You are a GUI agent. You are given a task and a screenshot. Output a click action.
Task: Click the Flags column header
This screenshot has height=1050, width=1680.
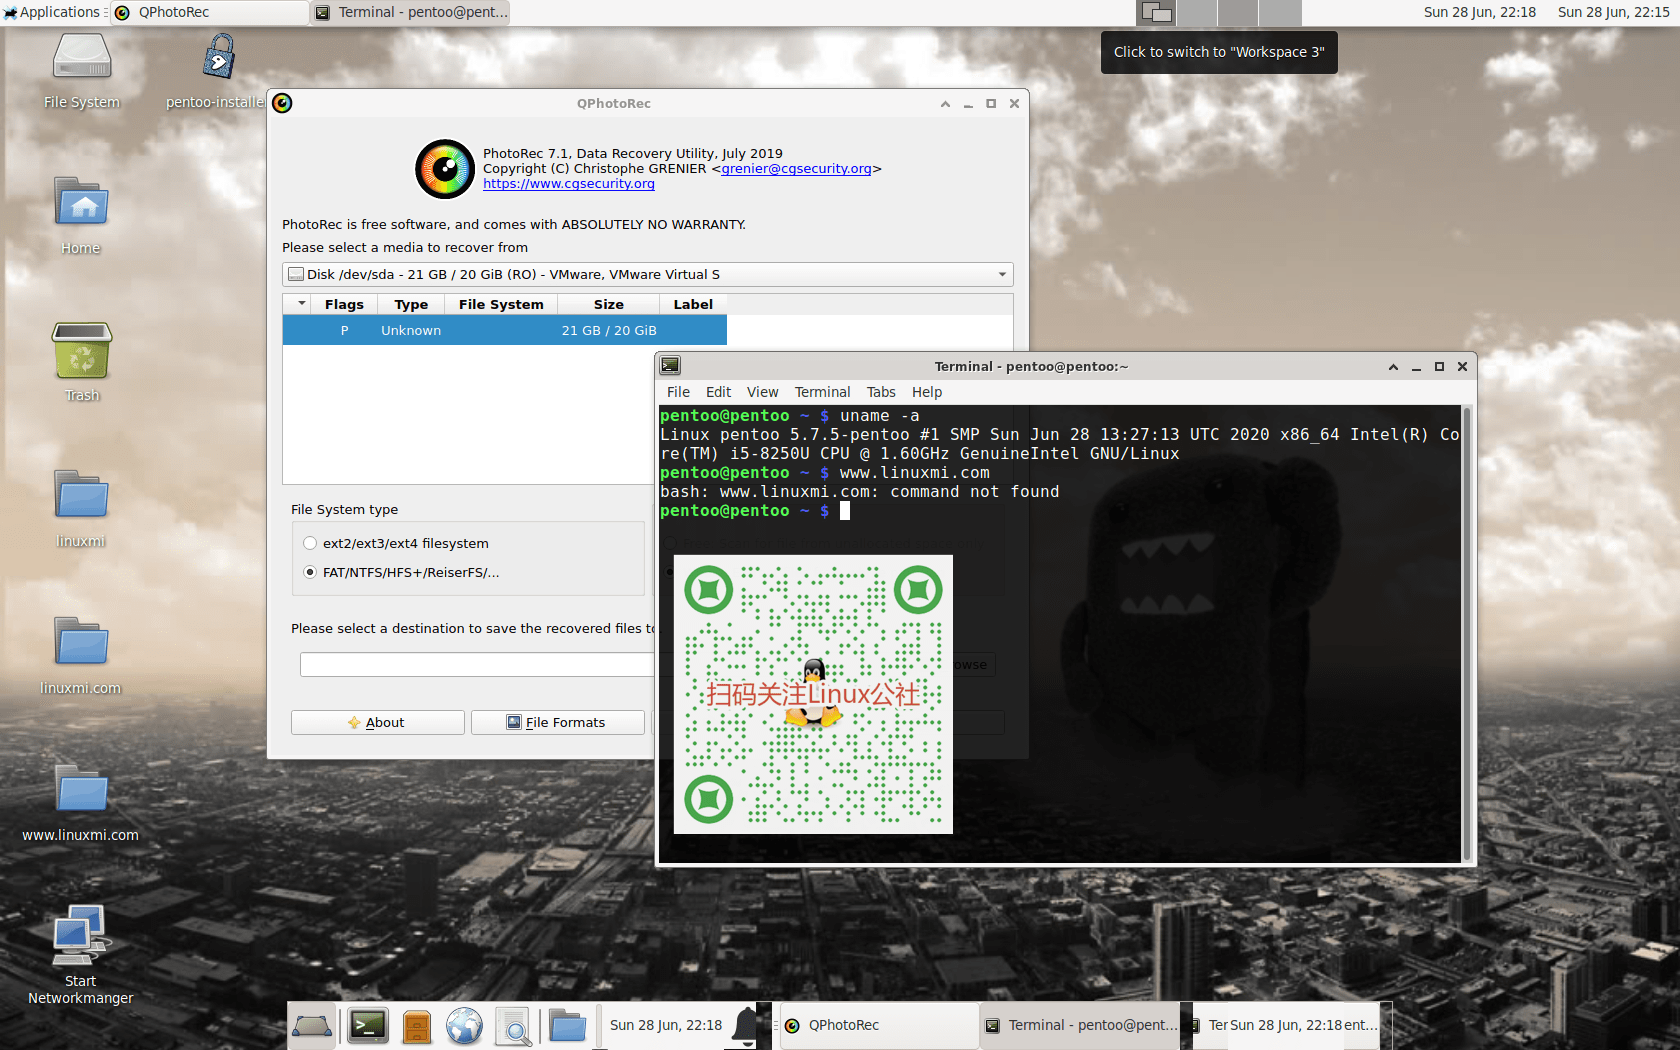point(344,304)
